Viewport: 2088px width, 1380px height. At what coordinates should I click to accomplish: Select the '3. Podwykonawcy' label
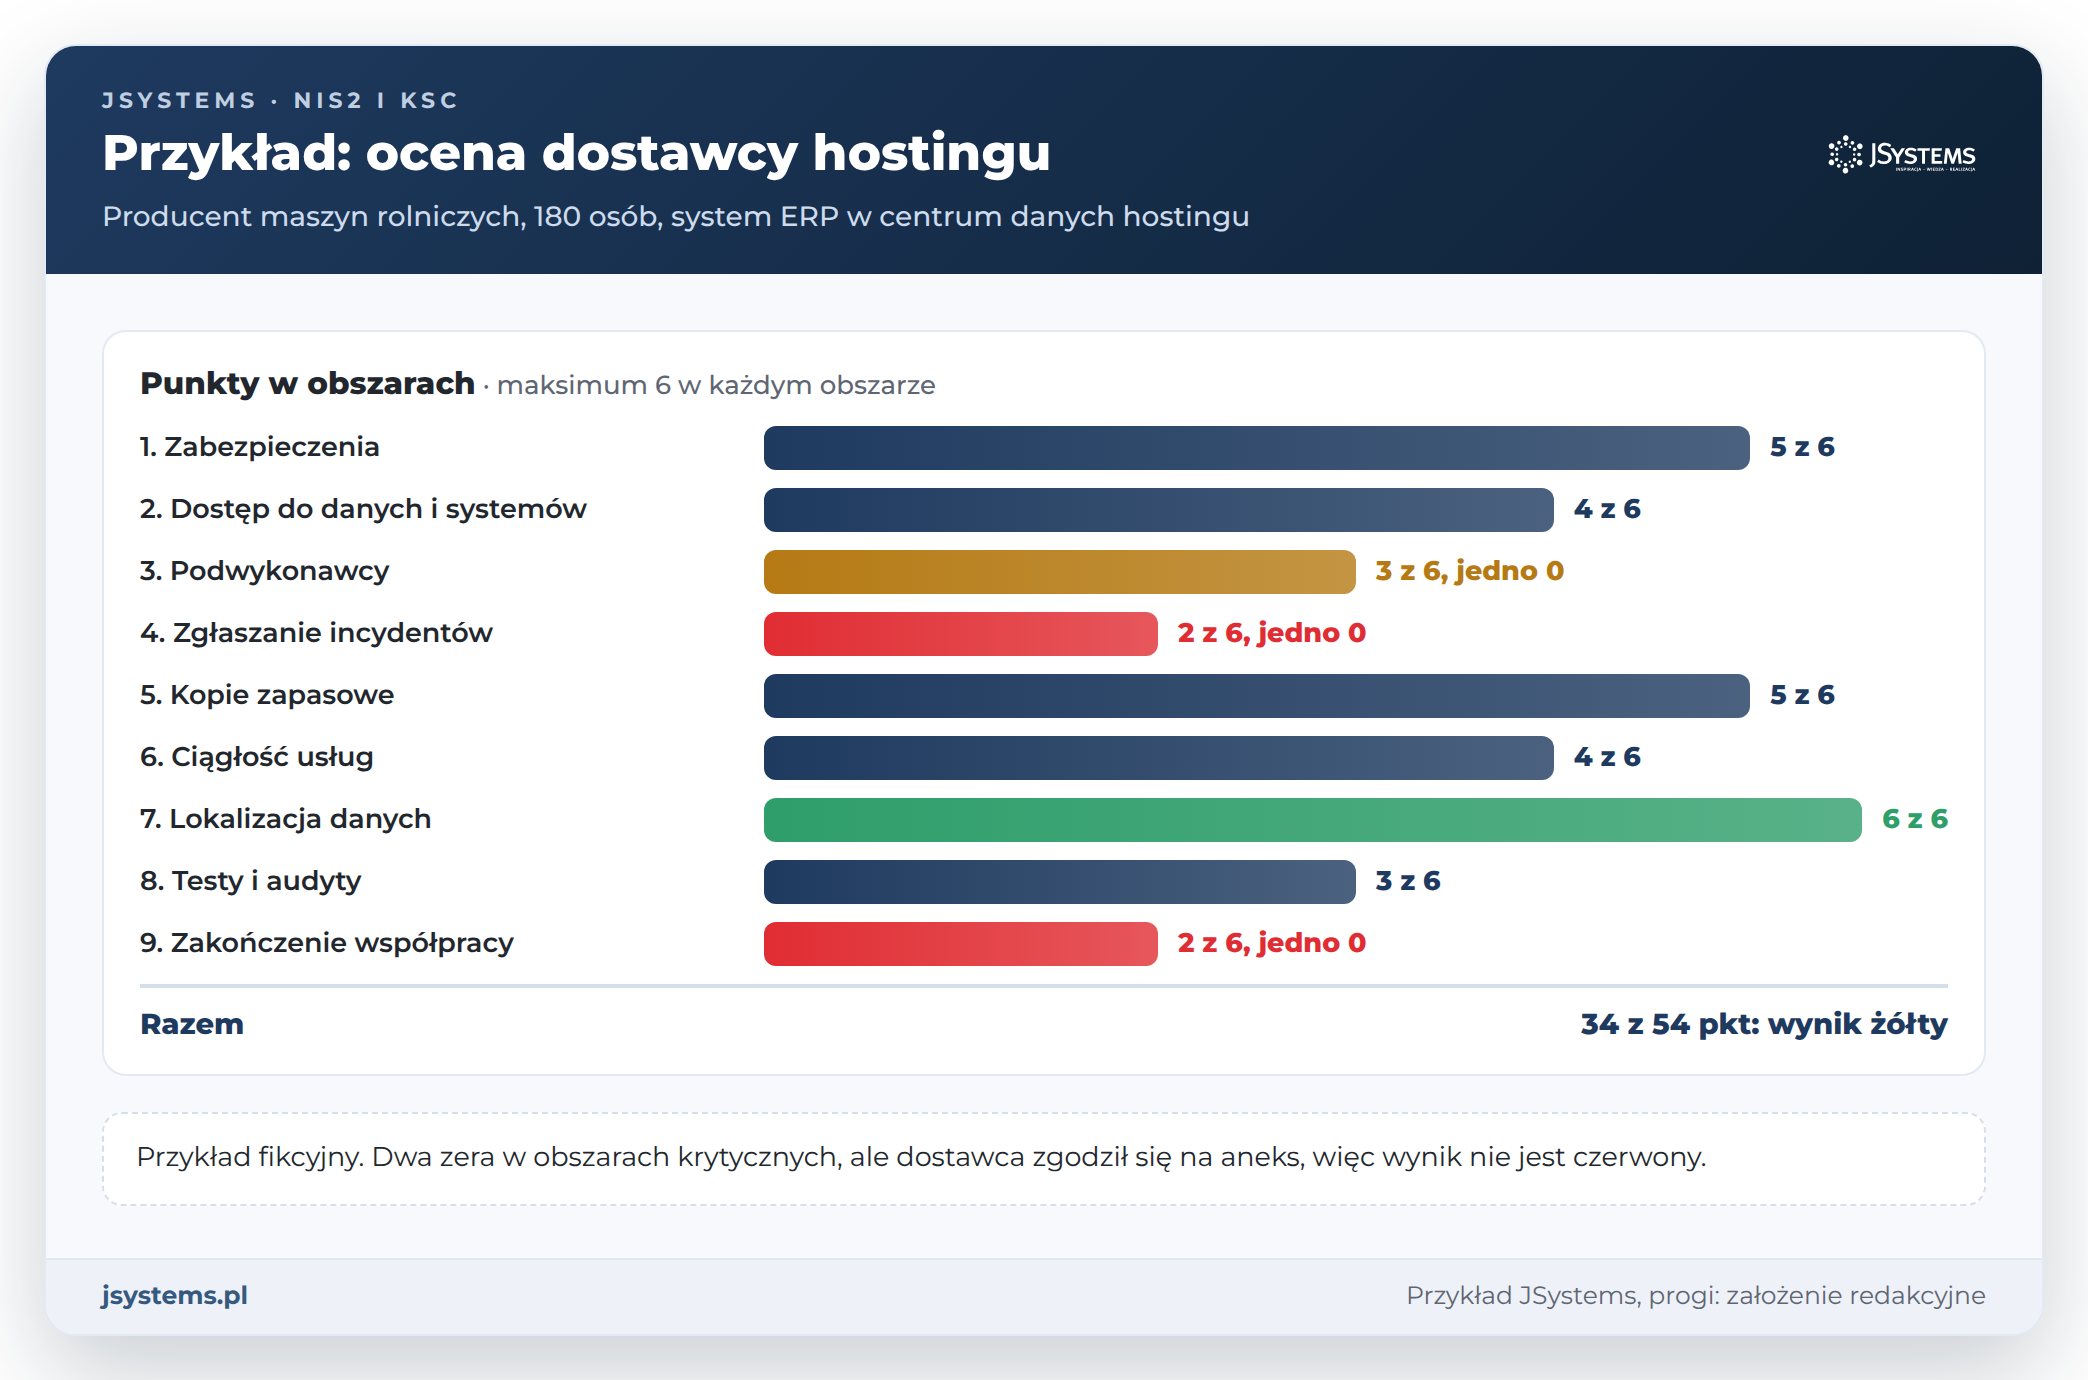(264, 571)
